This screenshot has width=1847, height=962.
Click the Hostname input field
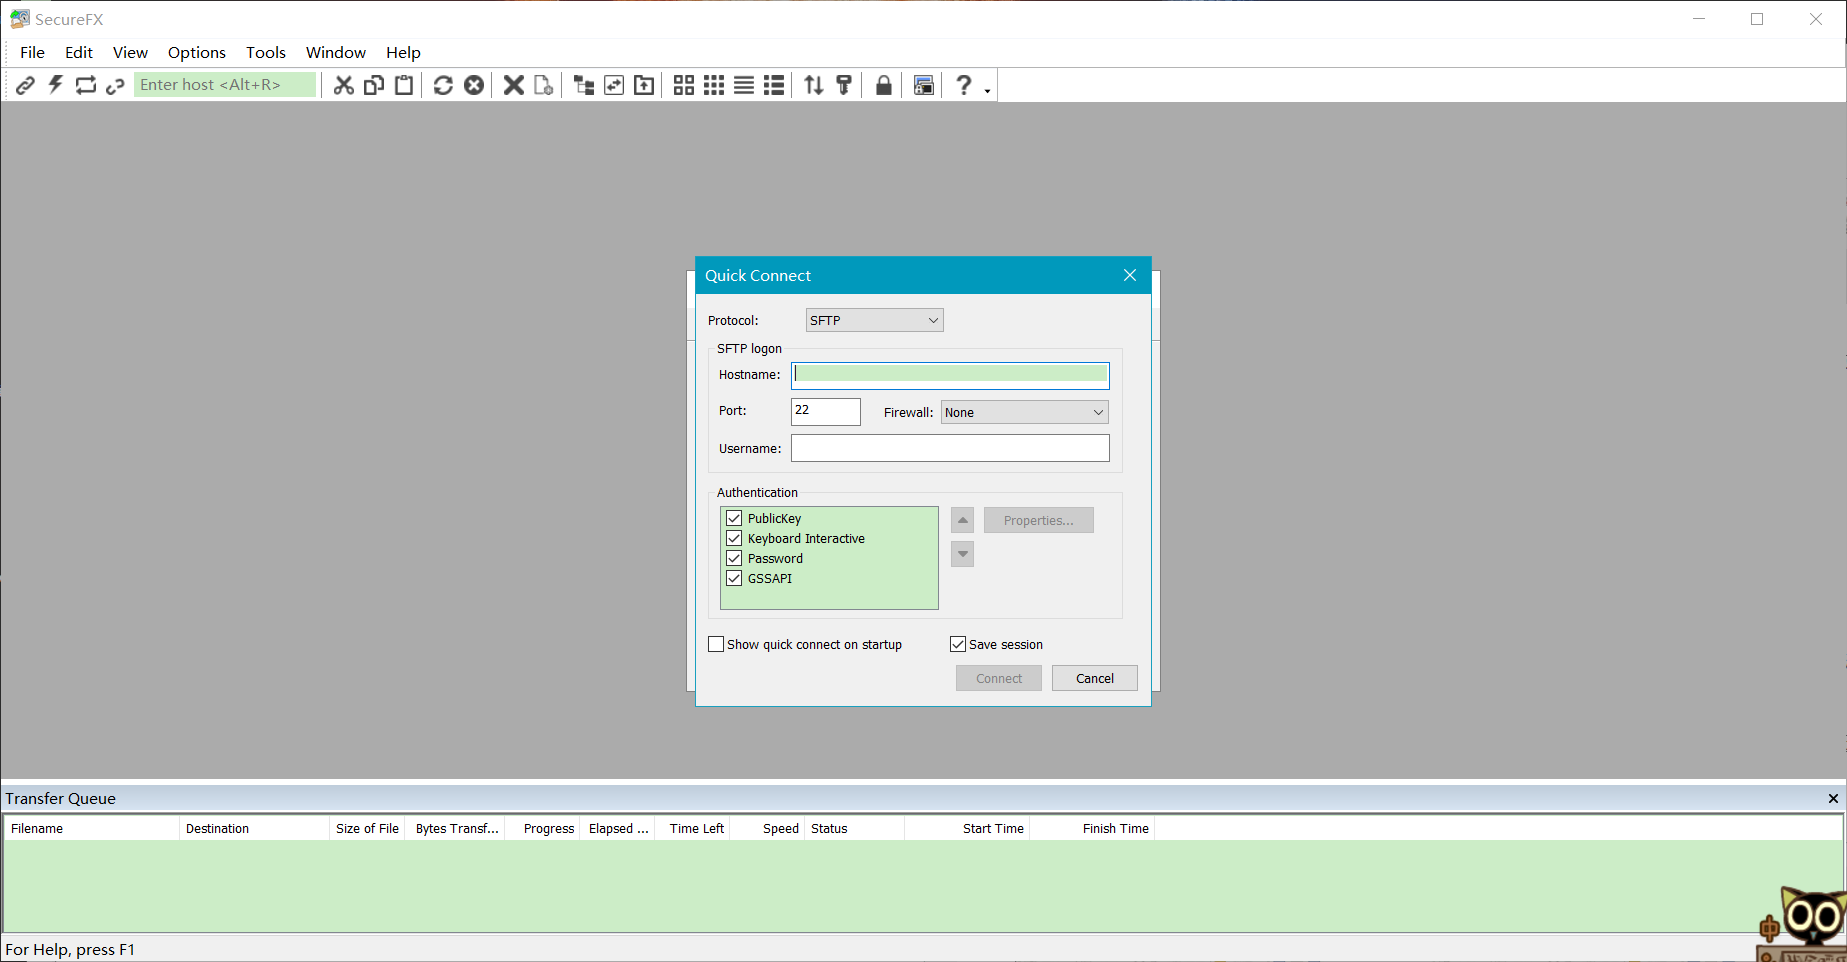pyautogui.click(x=950, y=375)
